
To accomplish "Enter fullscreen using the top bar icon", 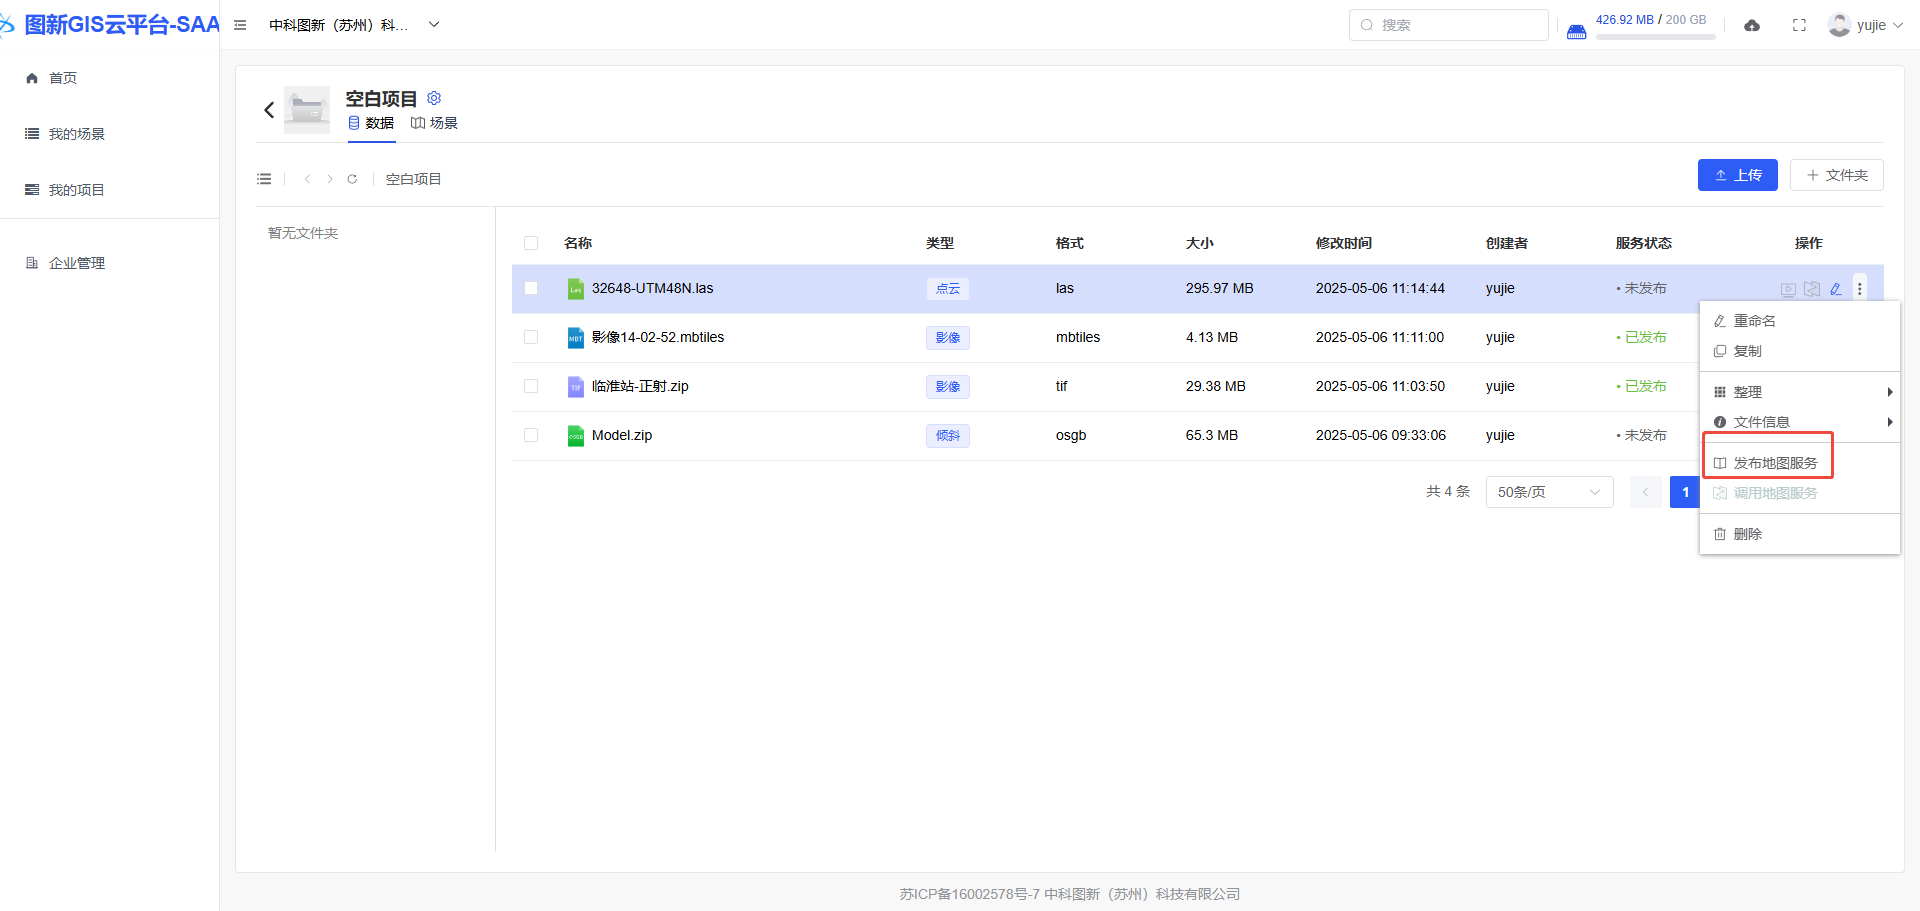I will (1799, 25).
